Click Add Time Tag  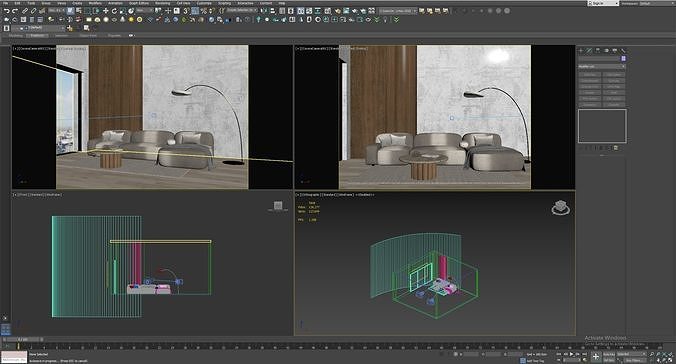535,361
